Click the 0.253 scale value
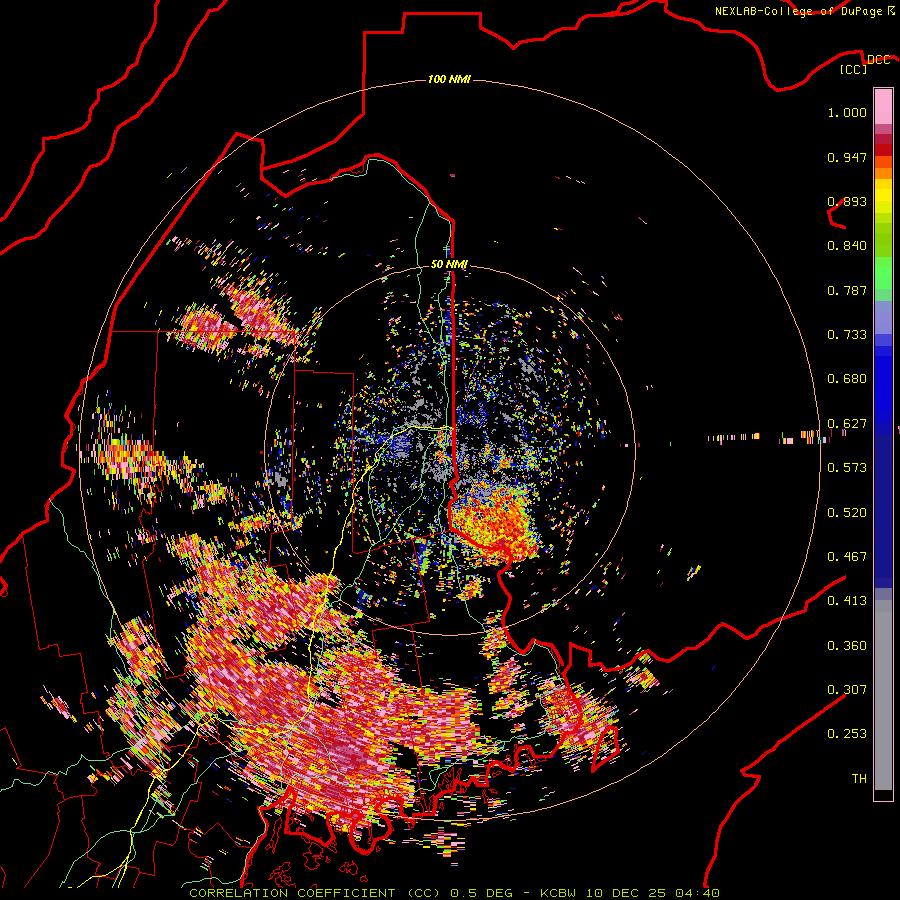The width and height of the screenshot is (900, 900). [847, 734]
